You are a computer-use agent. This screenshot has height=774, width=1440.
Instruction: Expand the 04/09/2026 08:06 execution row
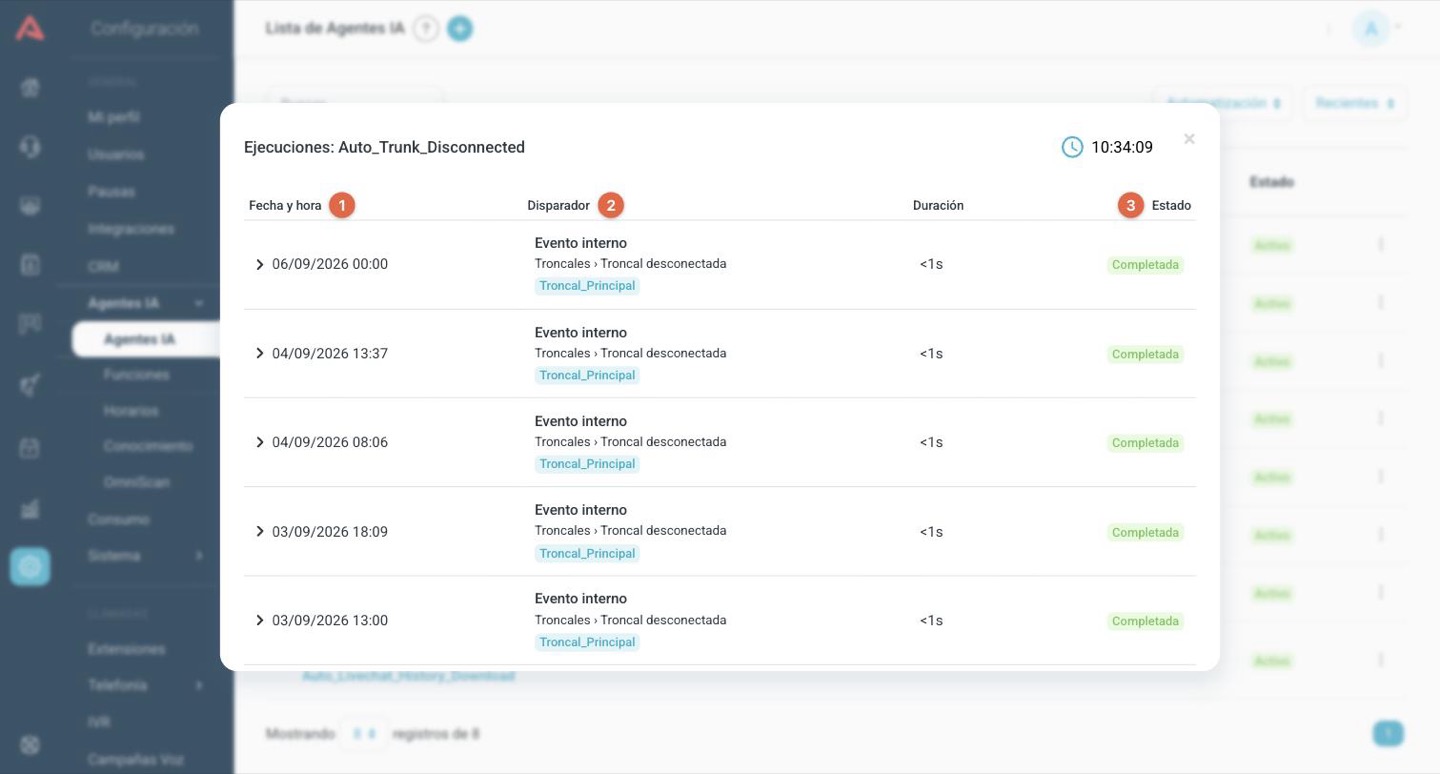[260, 443]
